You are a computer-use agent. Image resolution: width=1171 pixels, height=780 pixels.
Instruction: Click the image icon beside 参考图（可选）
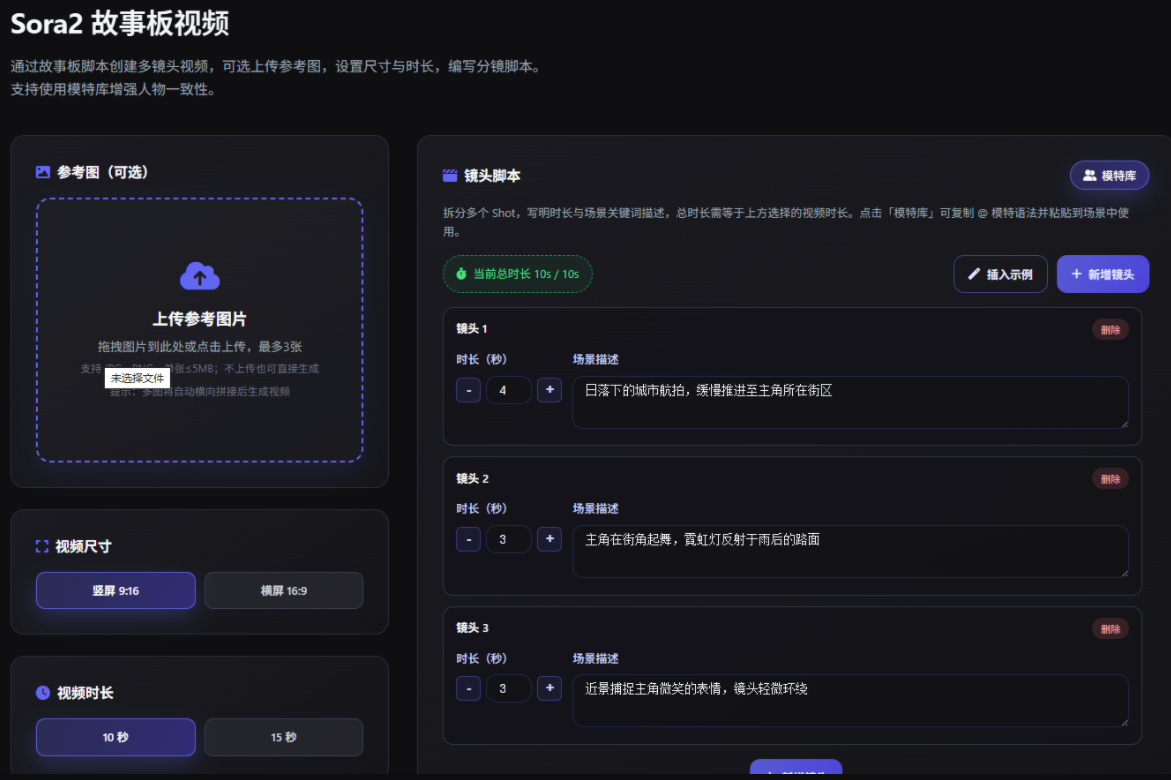[x=41, y=171]
